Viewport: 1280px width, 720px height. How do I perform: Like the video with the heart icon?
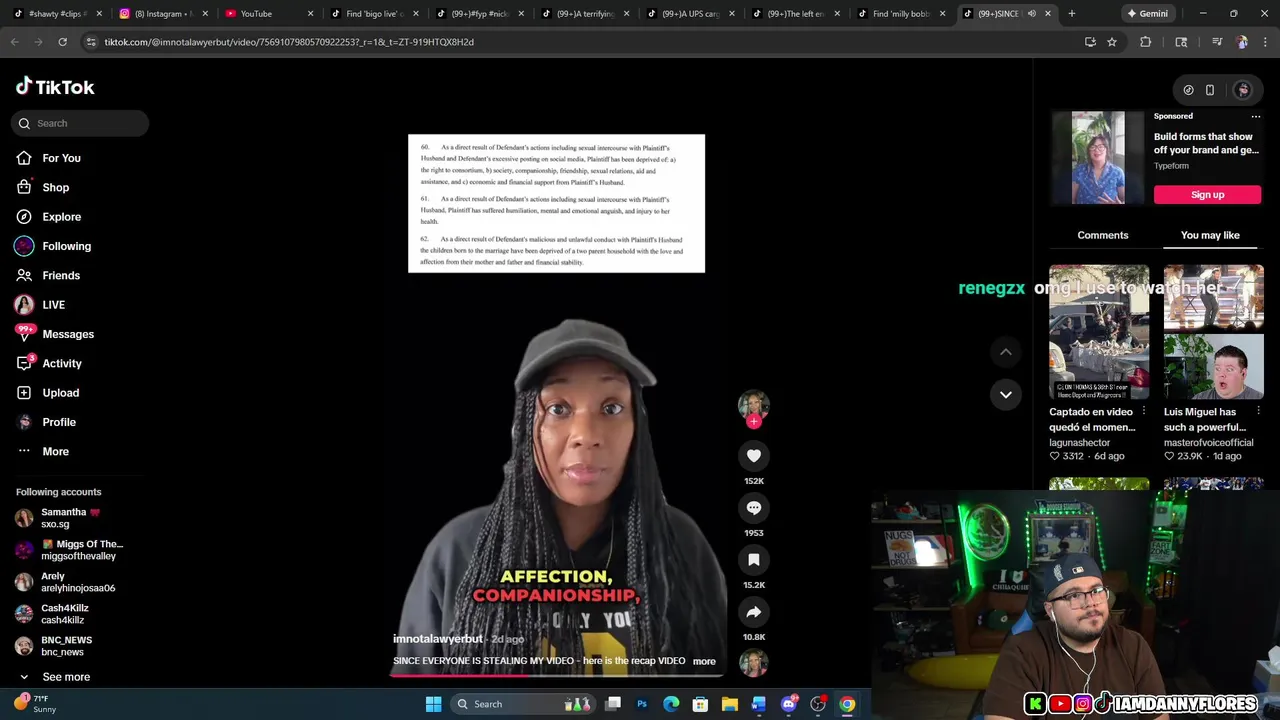point(754,456)
